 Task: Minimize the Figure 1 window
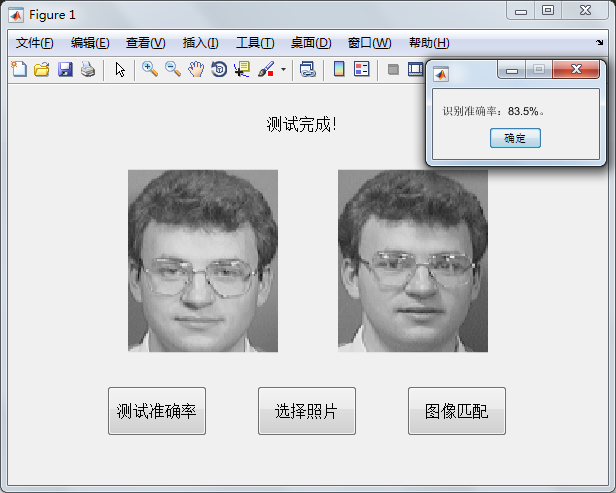tap(521, 11)
